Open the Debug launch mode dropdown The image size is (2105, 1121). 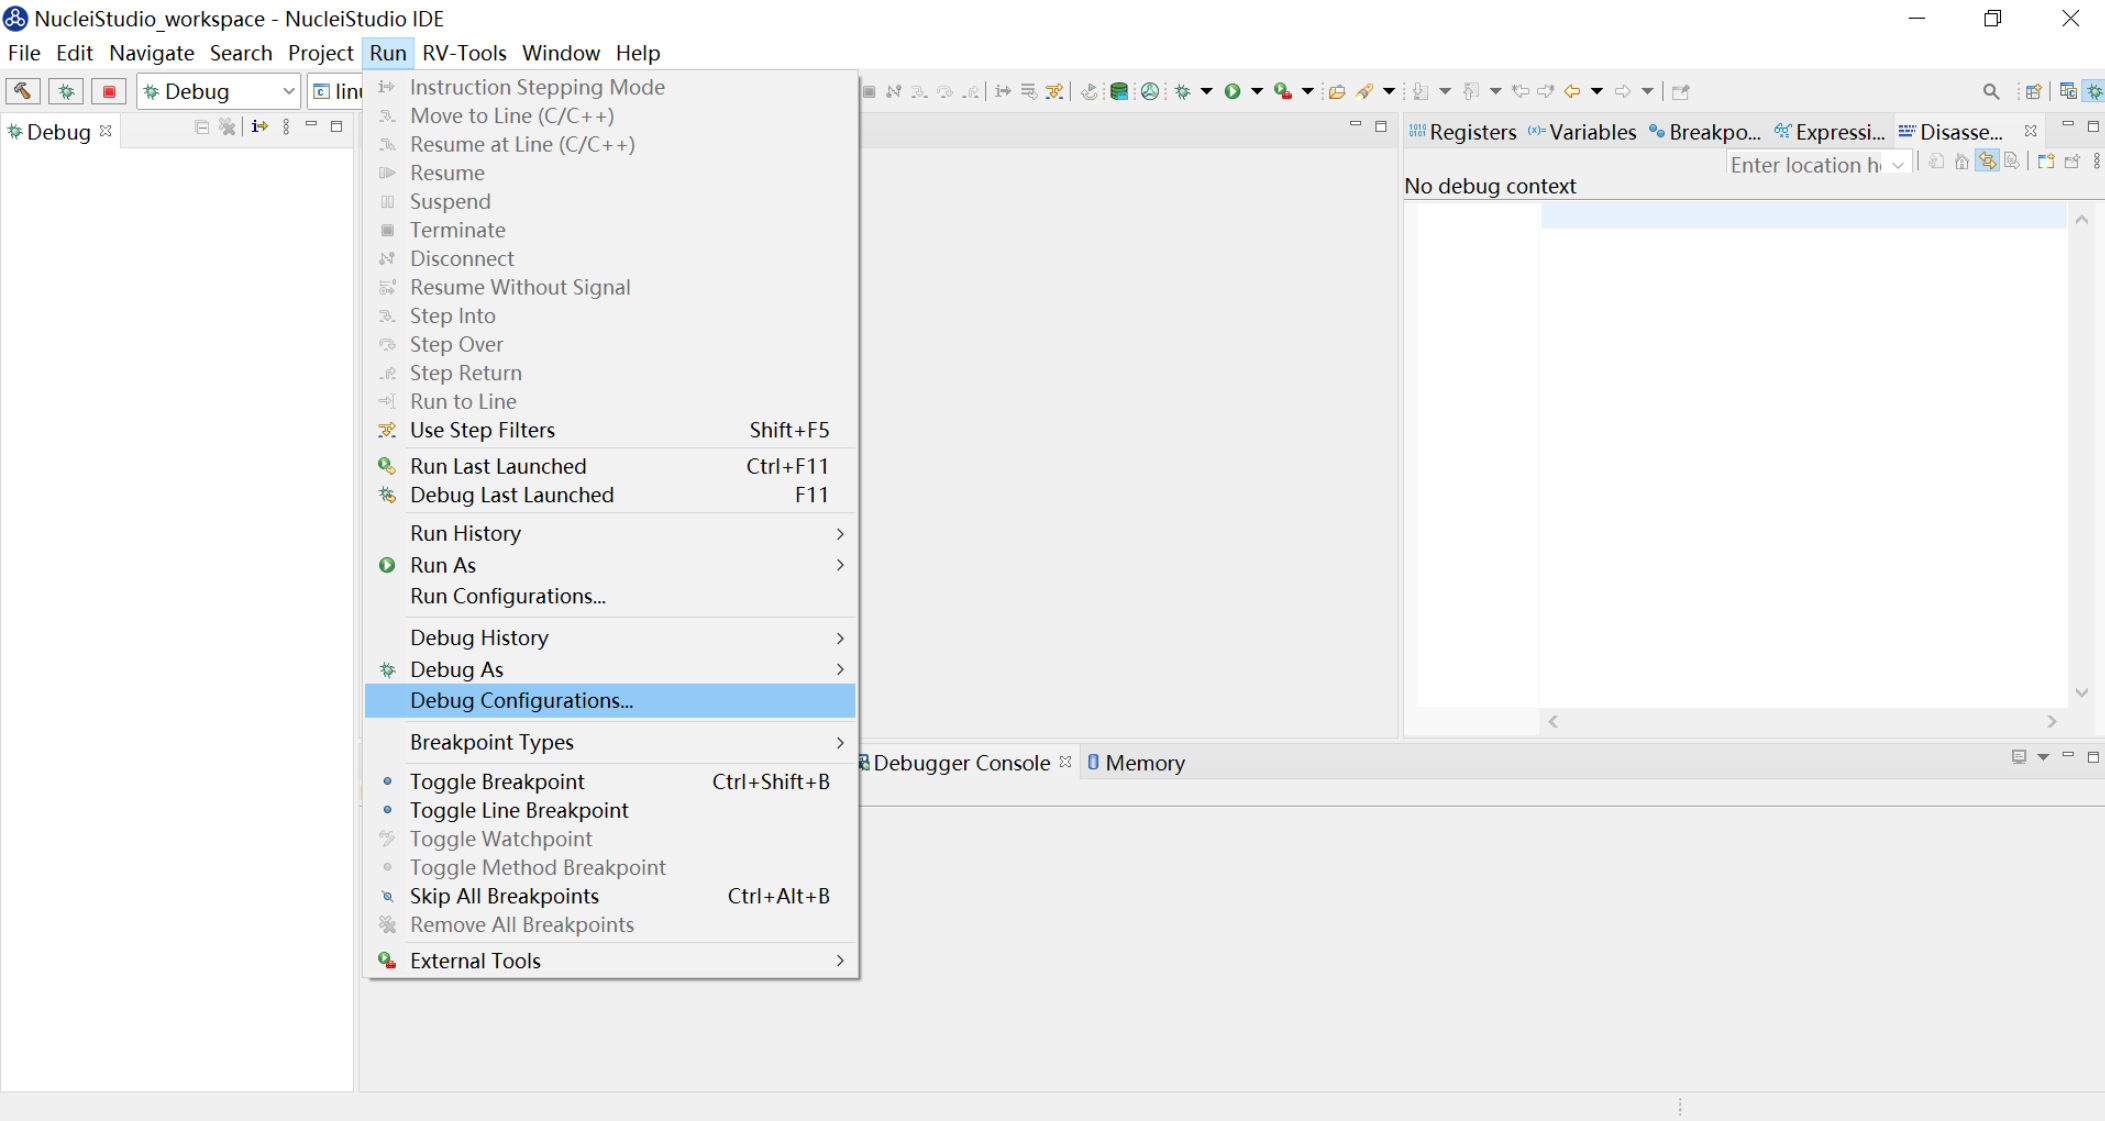pos(288,91)
